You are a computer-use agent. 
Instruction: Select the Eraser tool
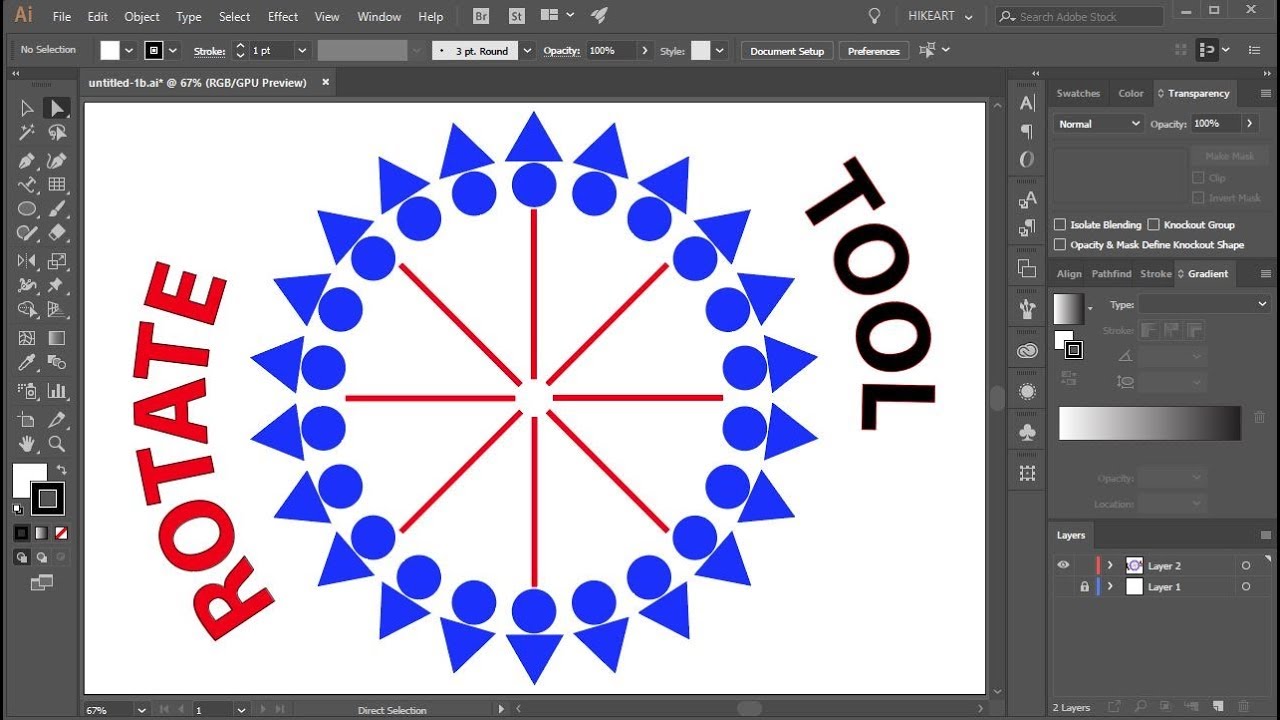(57, 234)
